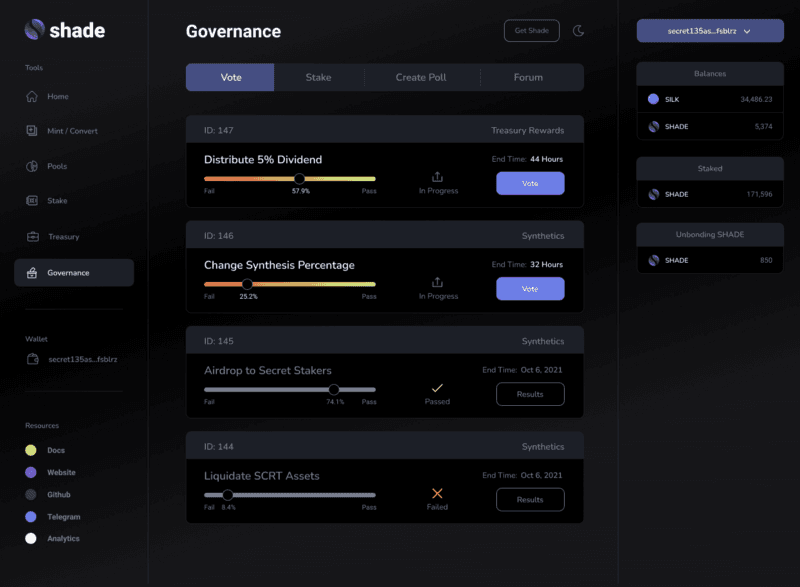The image size is (800, 587).
Task: Click the Github link text
Action: tap(59, 495)
